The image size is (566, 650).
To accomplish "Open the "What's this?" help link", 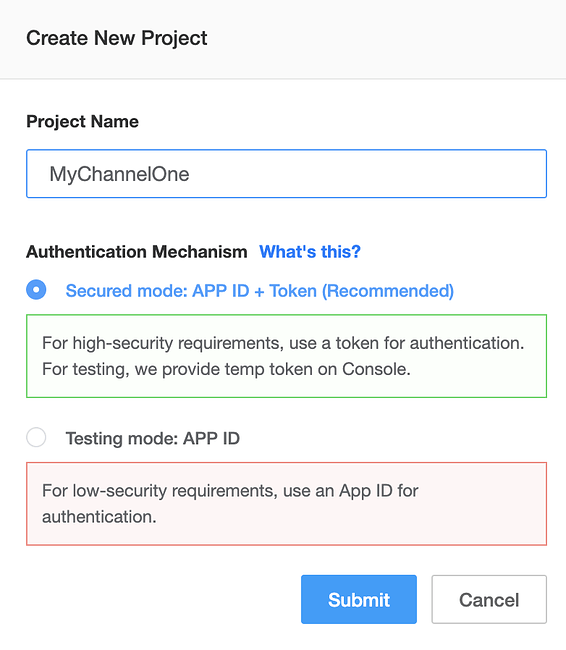I will 310,252.
